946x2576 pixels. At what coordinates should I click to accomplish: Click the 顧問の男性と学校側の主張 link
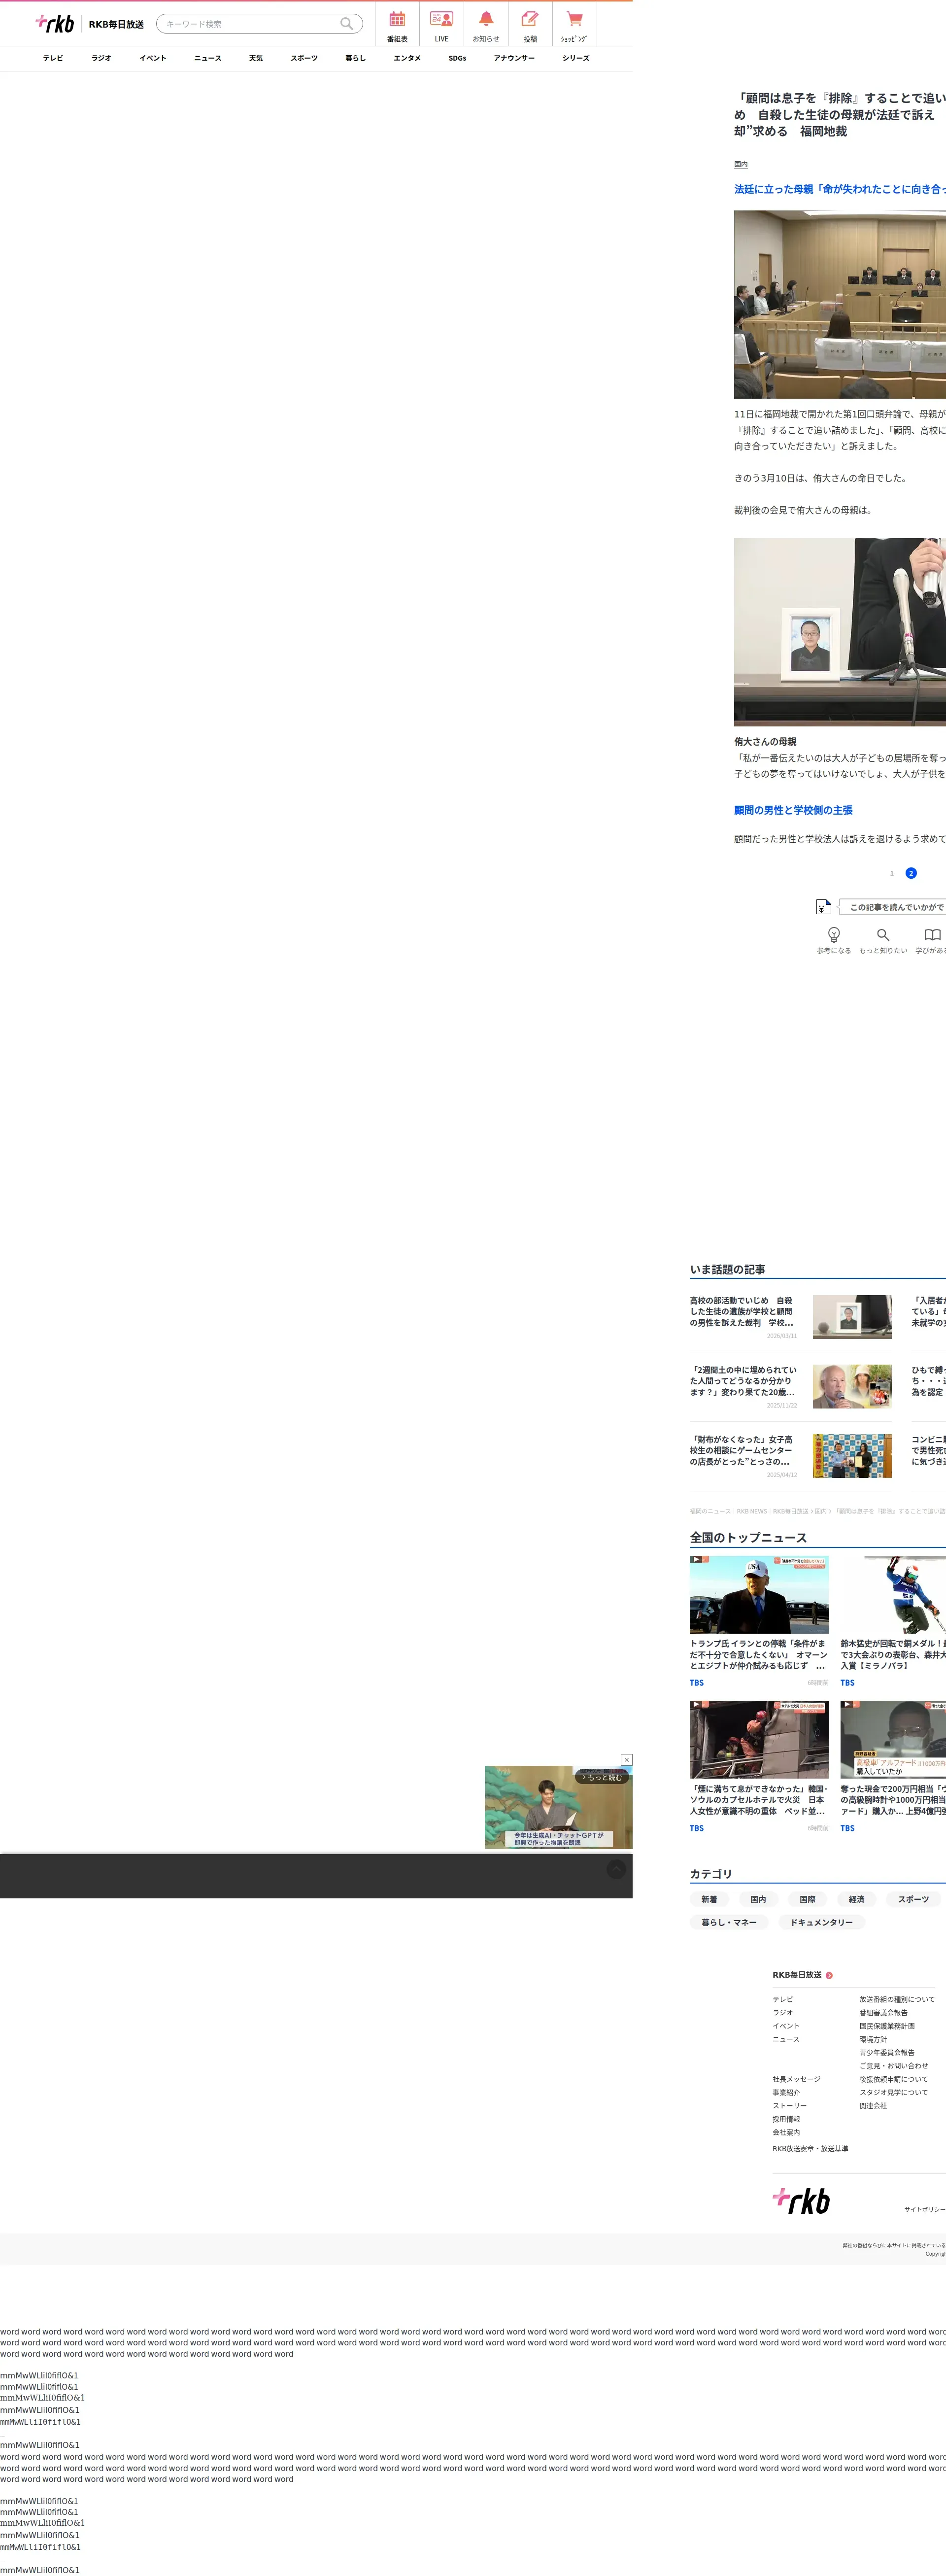(793, 810)
